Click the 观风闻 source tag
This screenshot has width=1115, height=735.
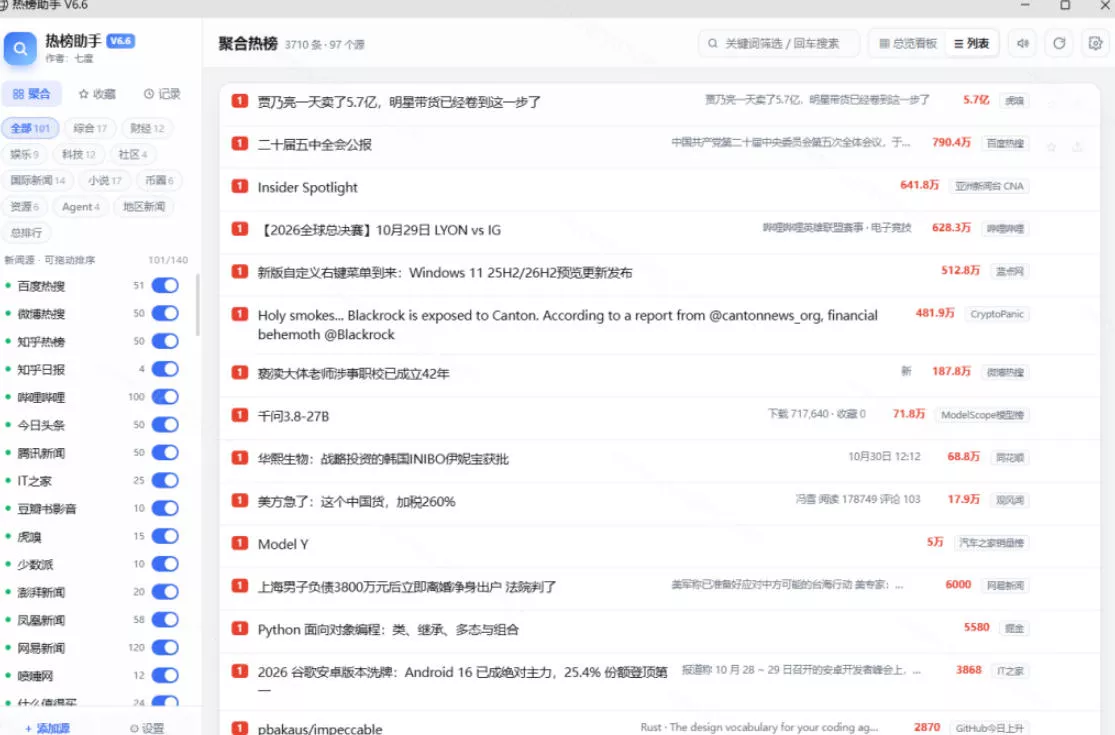[1009, 500]
